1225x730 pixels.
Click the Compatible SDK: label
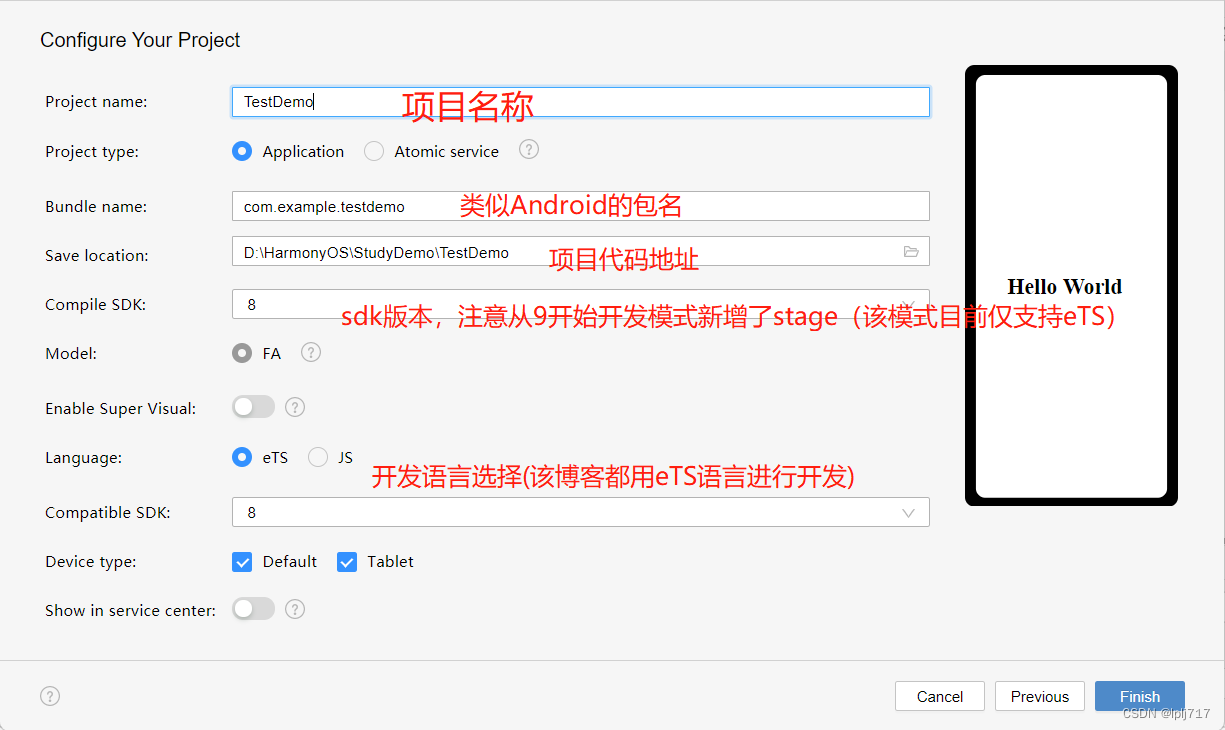[x=108, y=512]
